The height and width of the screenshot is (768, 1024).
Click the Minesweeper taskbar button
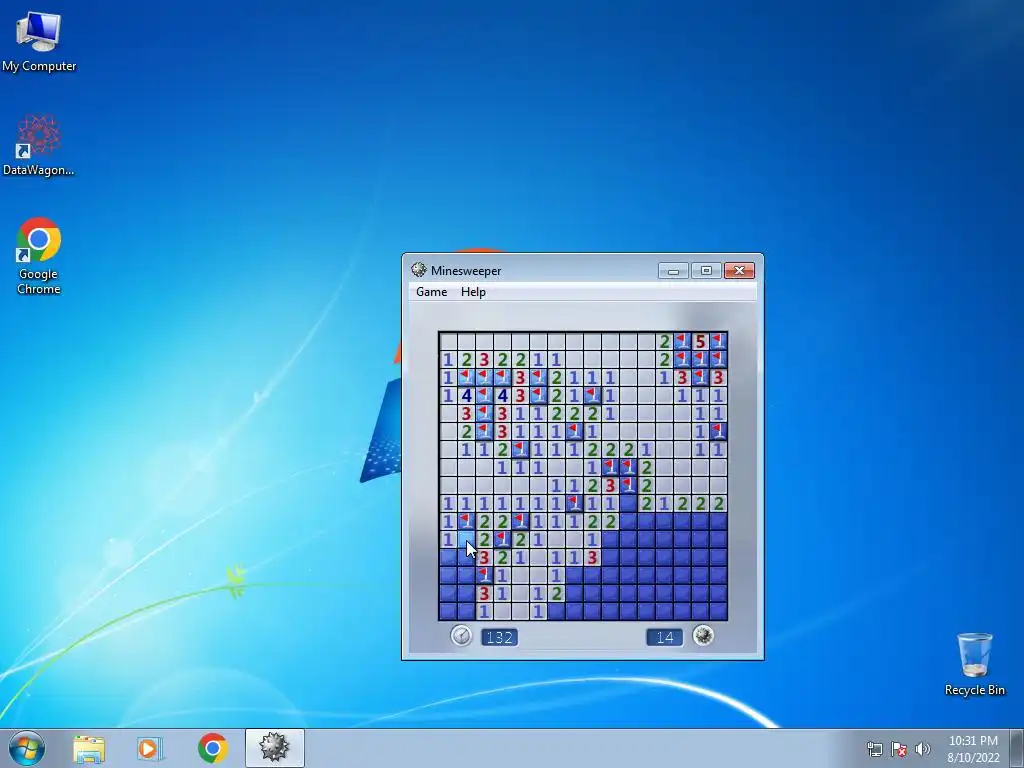point(274,748)
